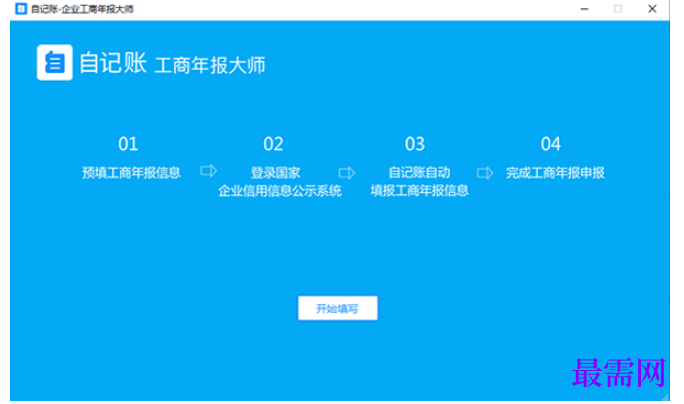Select step 01 预填工商年报信息 text
The width and height of the screenshot is (684, 404).
point(131,173)
